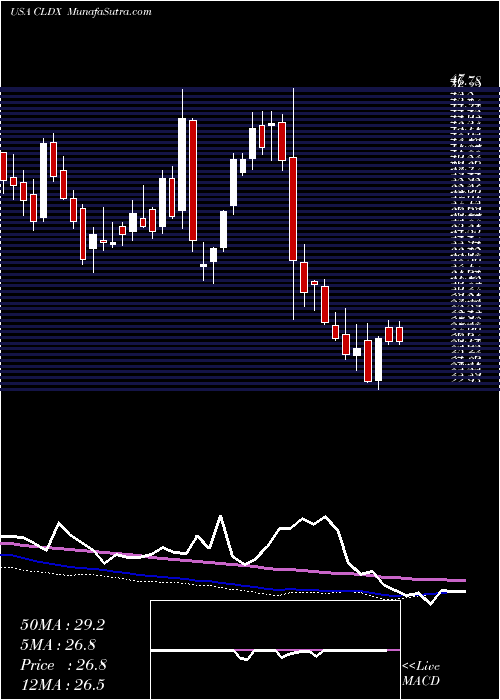Click the 'USA CLDX MunafaSutra.com' header text
This screenshot has width=500, height=700.
coord(80,12)
